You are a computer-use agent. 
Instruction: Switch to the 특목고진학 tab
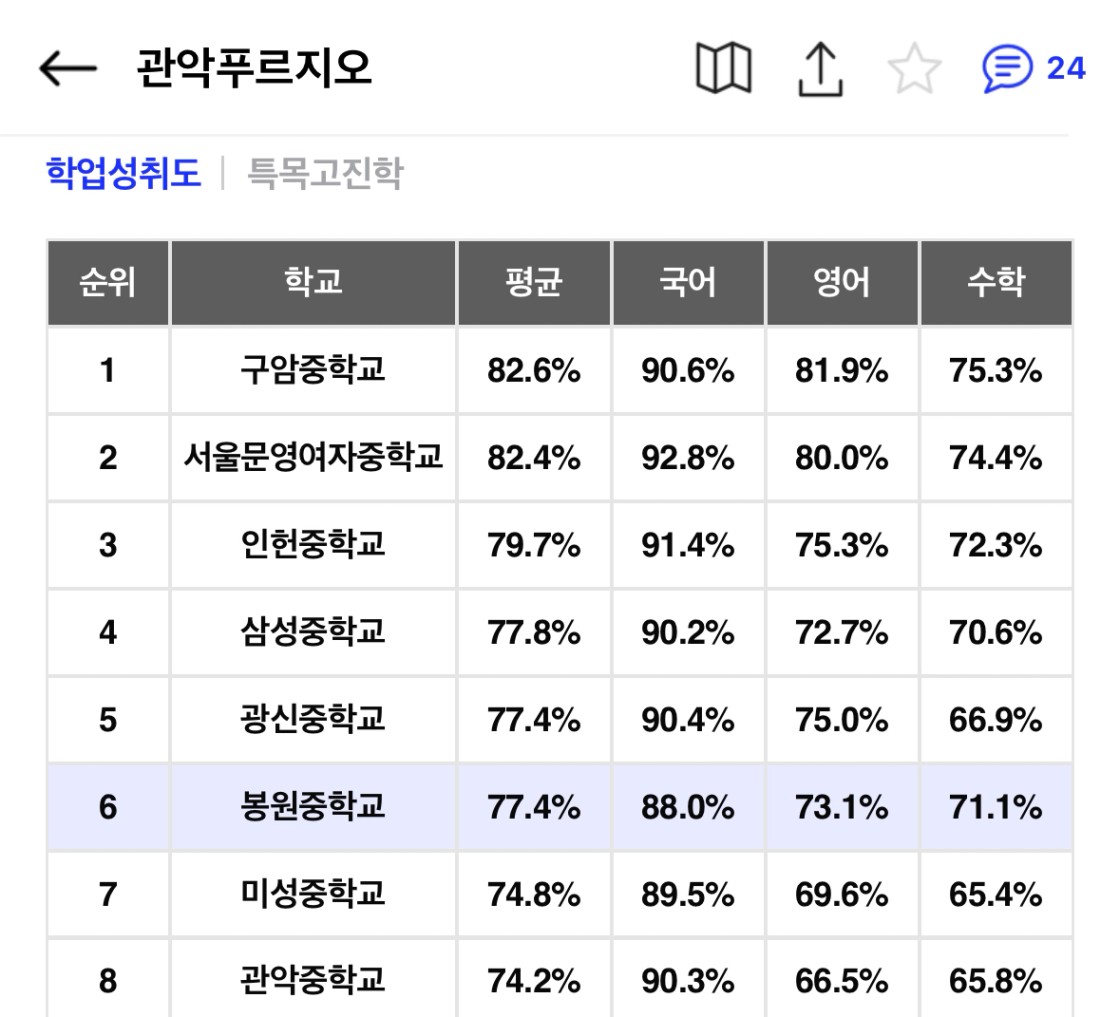[325, 173]
